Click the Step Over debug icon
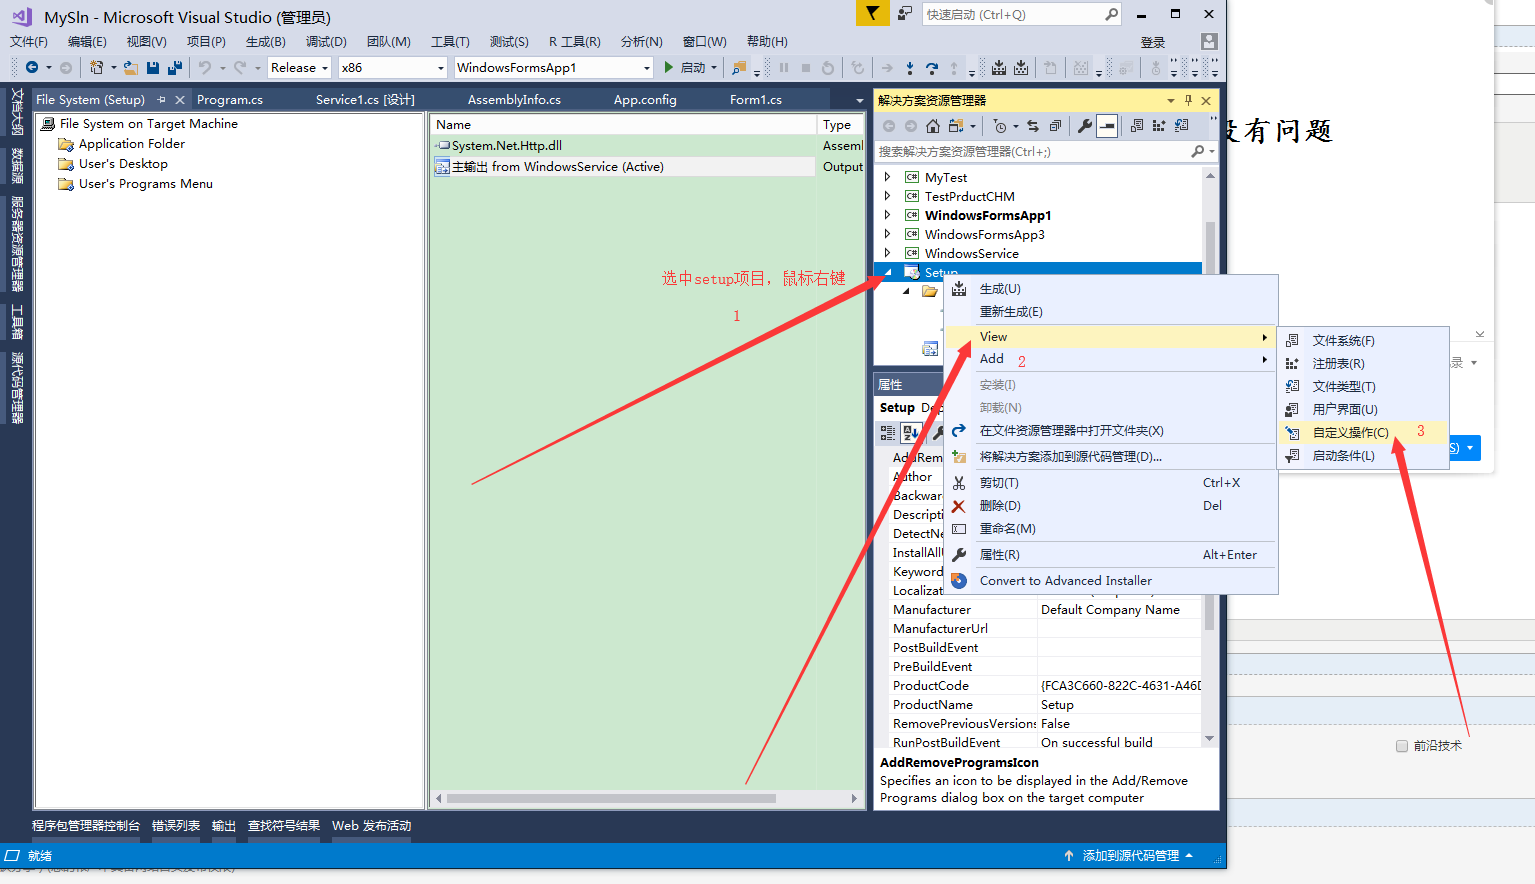Screen dimensions: 1535x884 pos(932,68)
